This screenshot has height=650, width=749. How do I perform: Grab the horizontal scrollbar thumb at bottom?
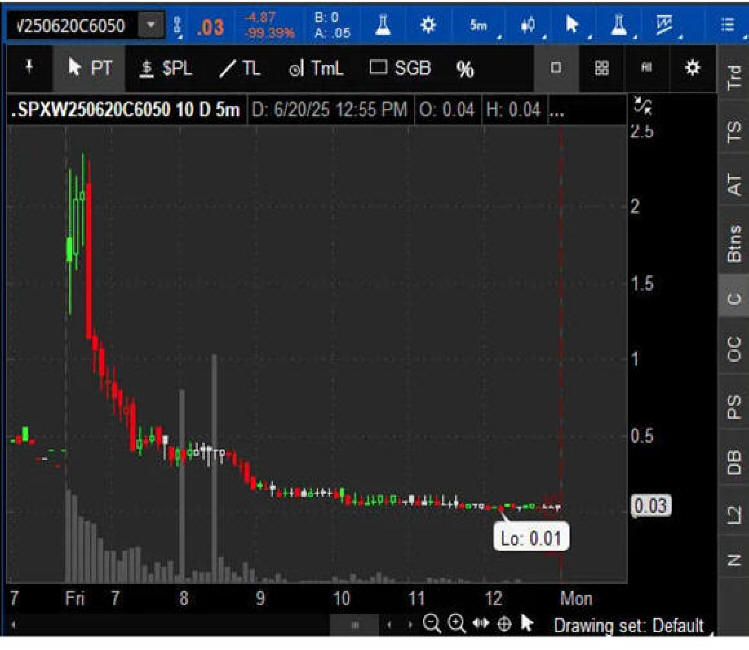354,624
